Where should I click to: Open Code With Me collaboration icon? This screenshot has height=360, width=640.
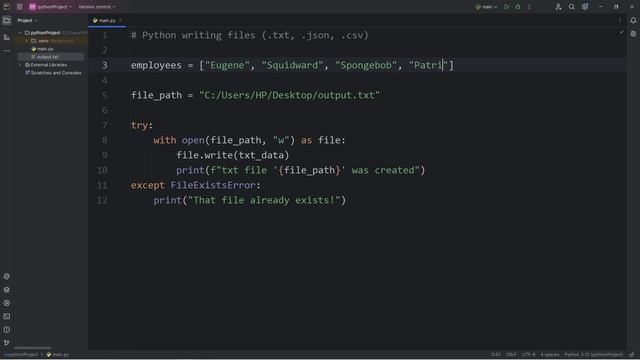coord(558,7)
